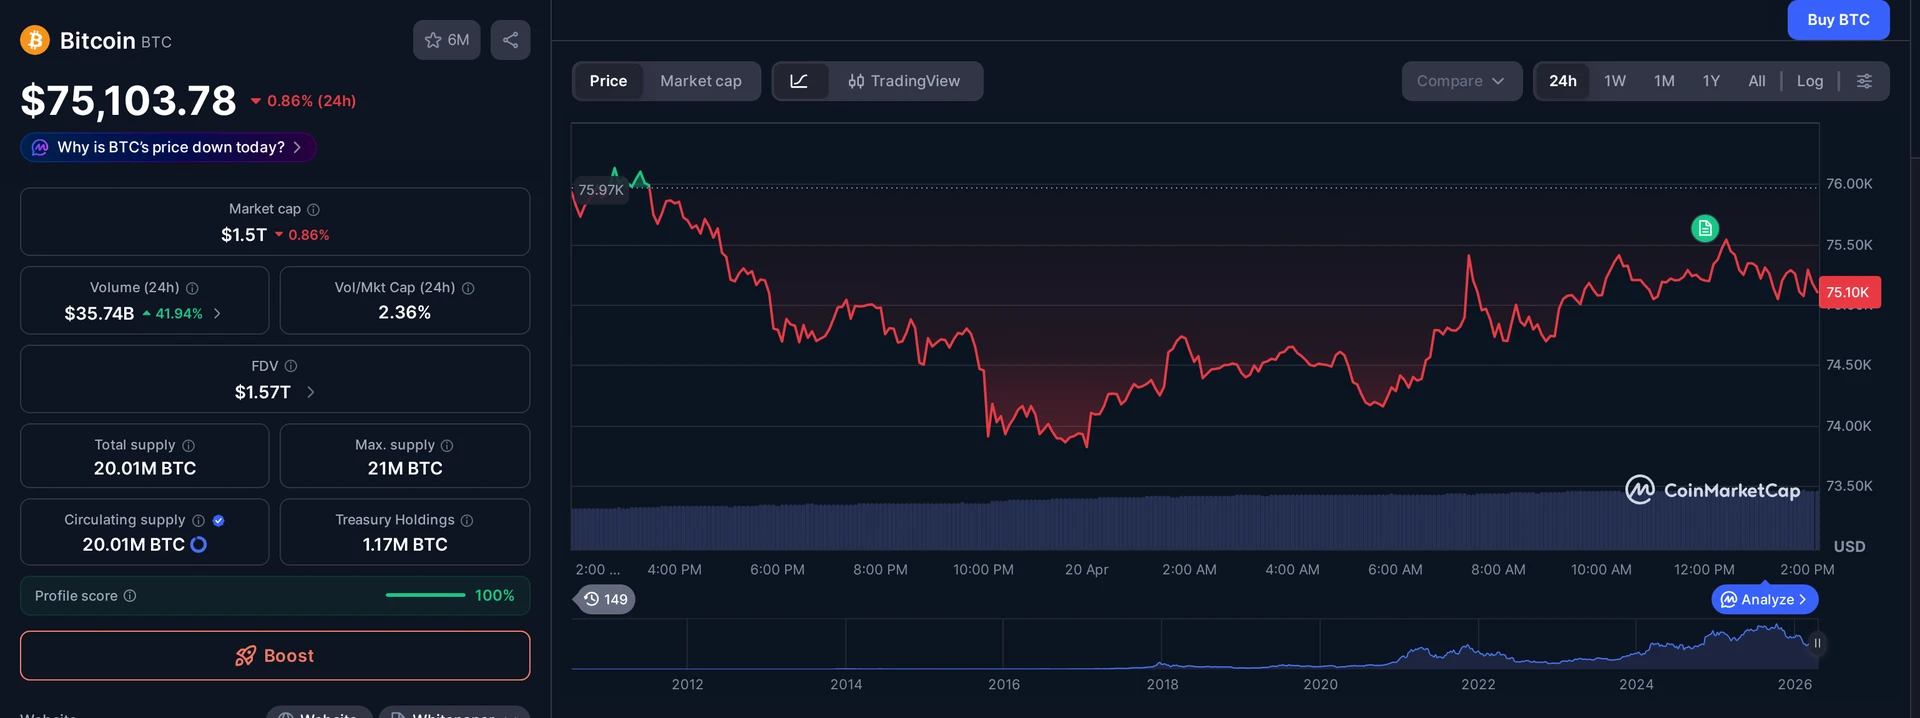Select the 1W time range

pos(1615,81)
